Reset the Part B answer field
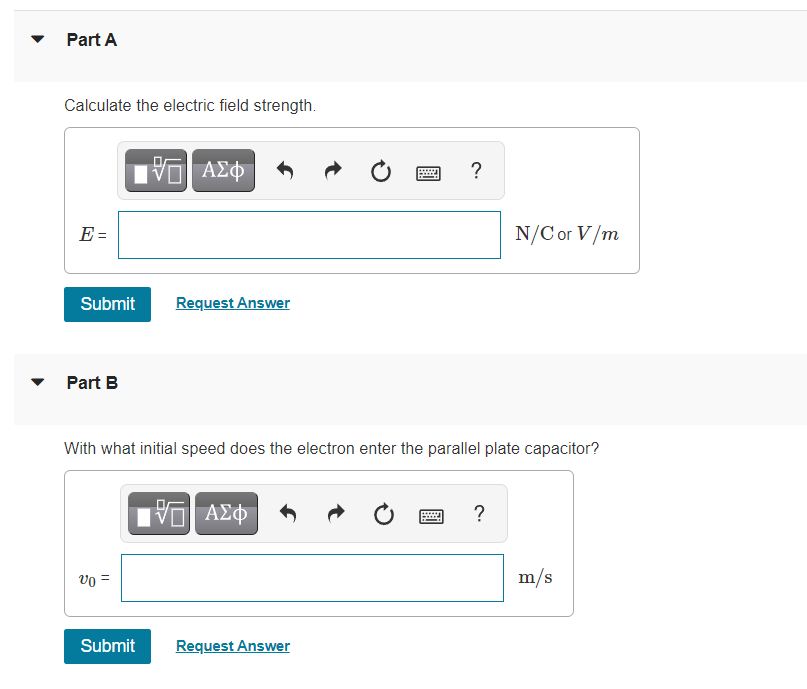The image size is (807, 689). [383, 513]
